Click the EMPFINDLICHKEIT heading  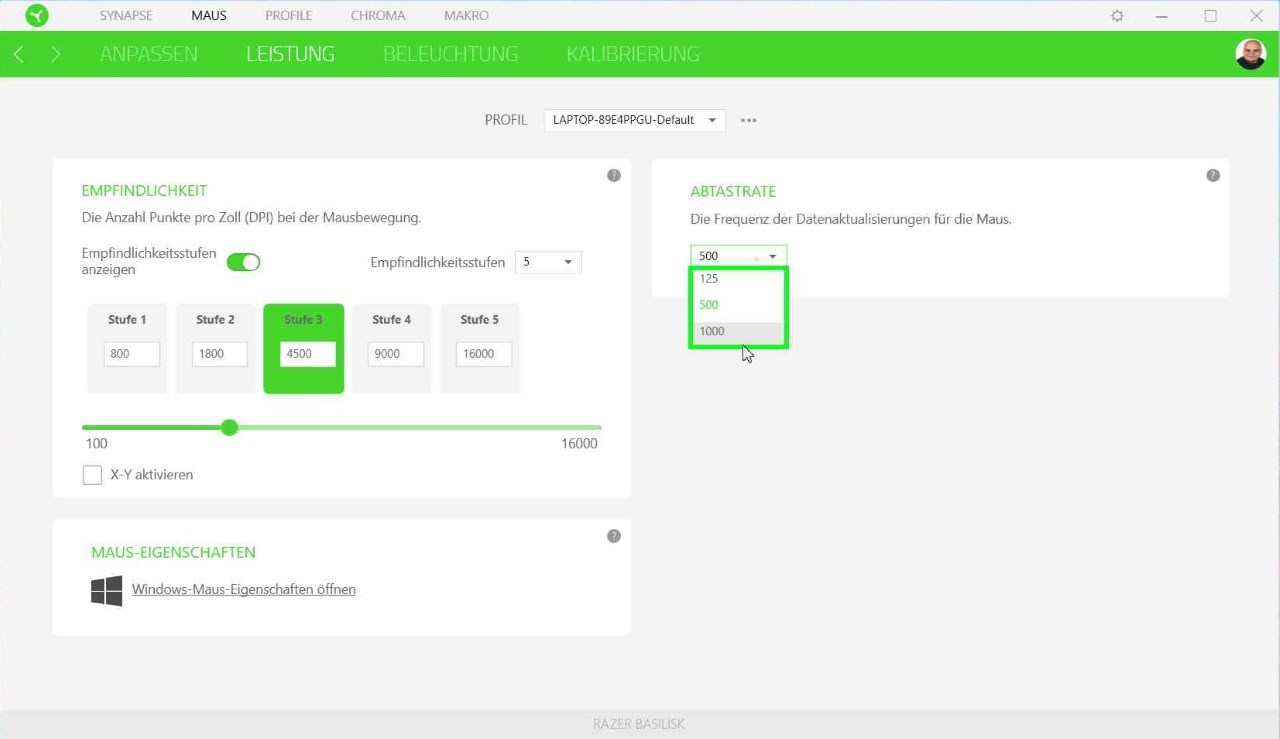click(x=144, y=191)
